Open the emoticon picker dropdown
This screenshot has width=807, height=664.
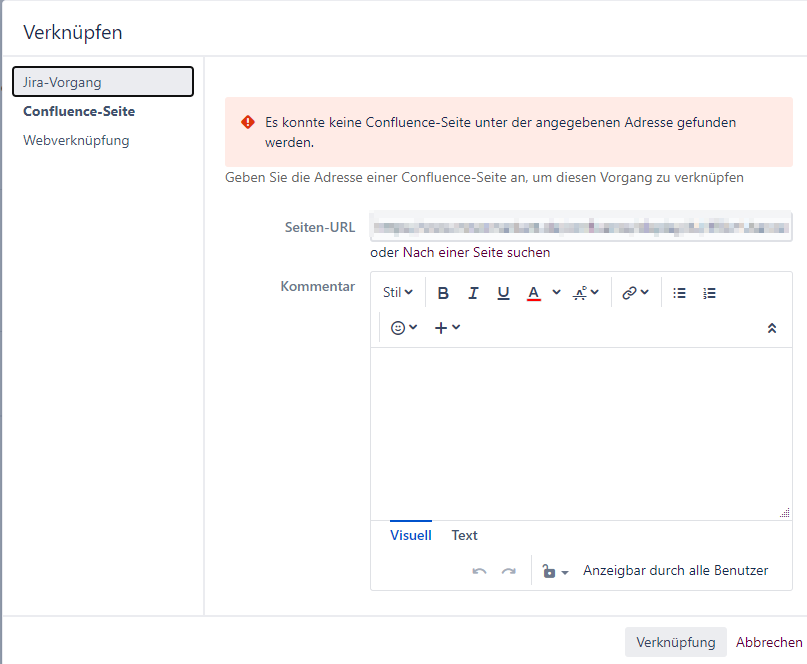point(404,328)
